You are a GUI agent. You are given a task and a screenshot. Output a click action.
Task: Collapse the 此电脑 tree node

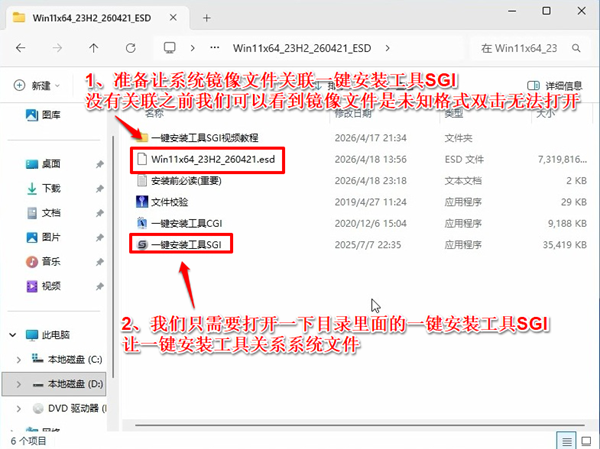tap(13, 335)
